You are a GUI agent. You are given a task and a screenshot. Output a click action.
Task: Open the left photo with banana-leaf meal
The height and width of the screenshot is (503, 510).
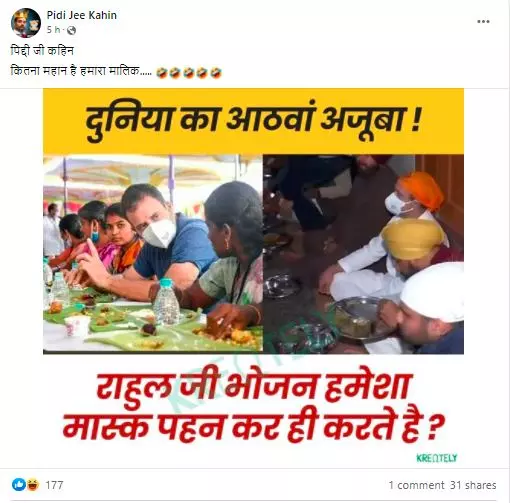pos(153,254)
